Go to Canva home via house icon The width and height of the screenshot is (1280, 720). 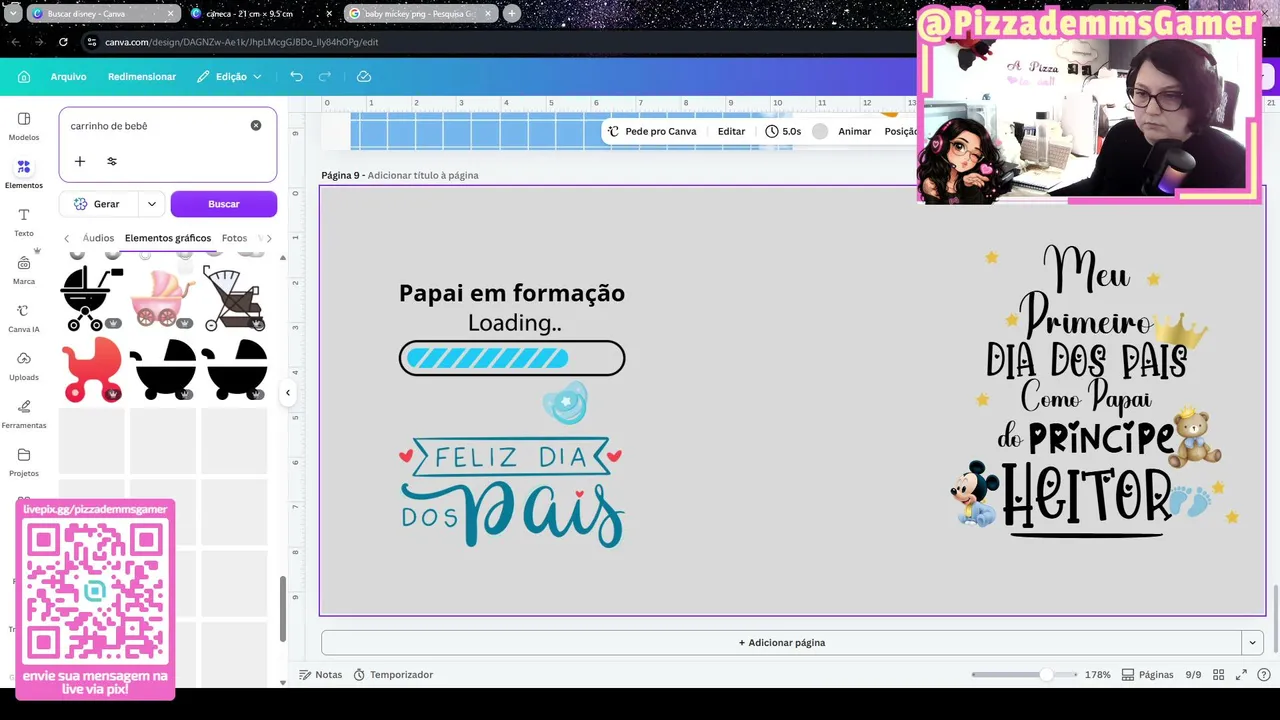pyautogui.click(x=24, y=77)
